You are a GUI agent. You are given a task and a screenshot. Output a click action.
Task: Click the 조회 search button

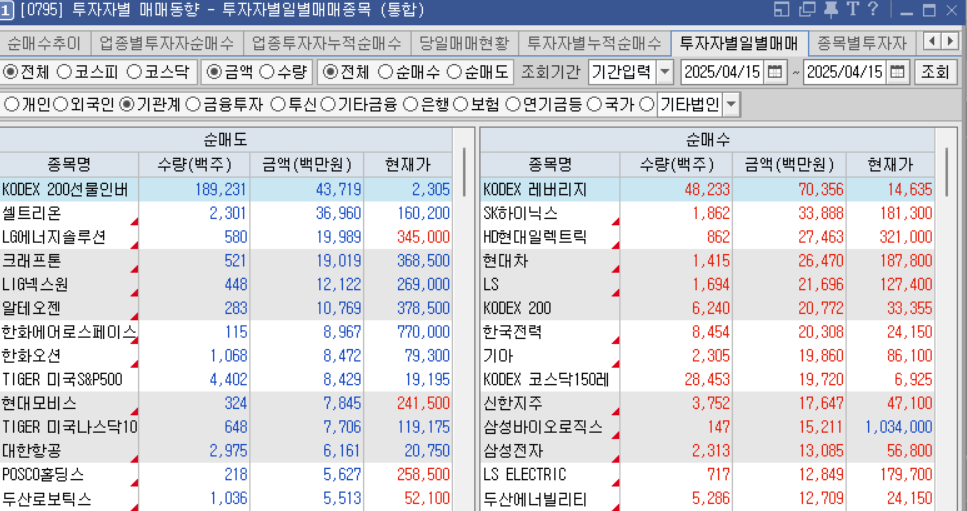click(934, 72)
